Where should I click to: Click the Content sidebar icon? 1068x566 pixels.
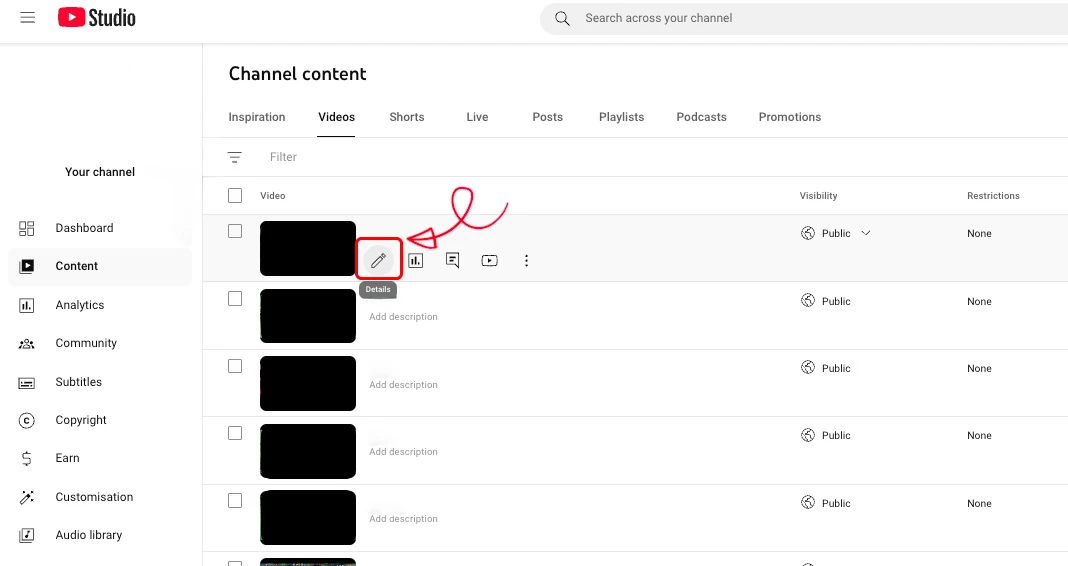pos(27,266)
